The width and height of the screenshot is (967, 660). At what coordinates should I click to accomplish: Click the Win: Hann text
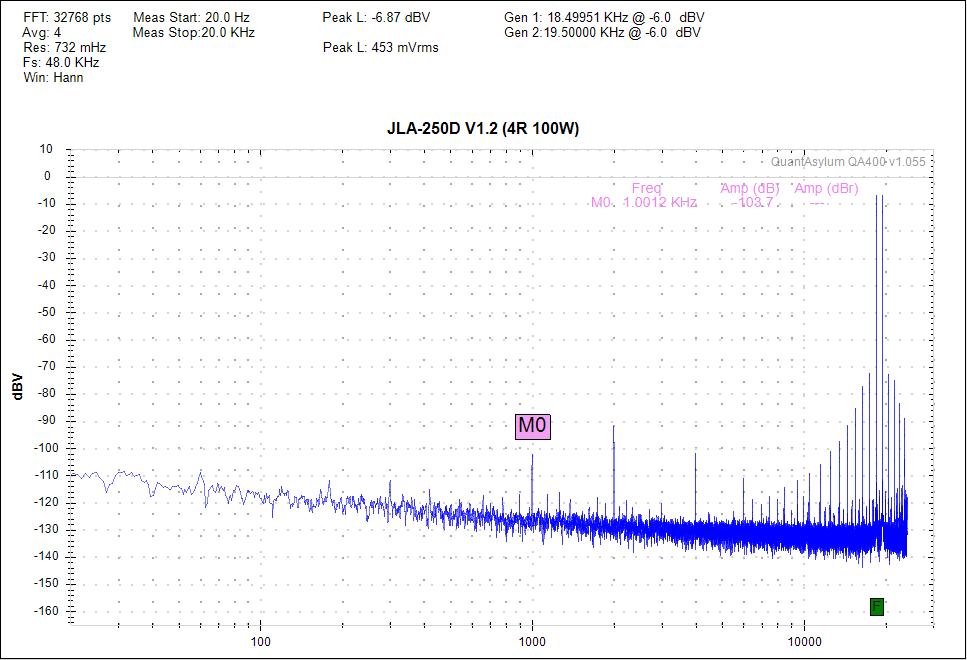[x=53, y=78]
